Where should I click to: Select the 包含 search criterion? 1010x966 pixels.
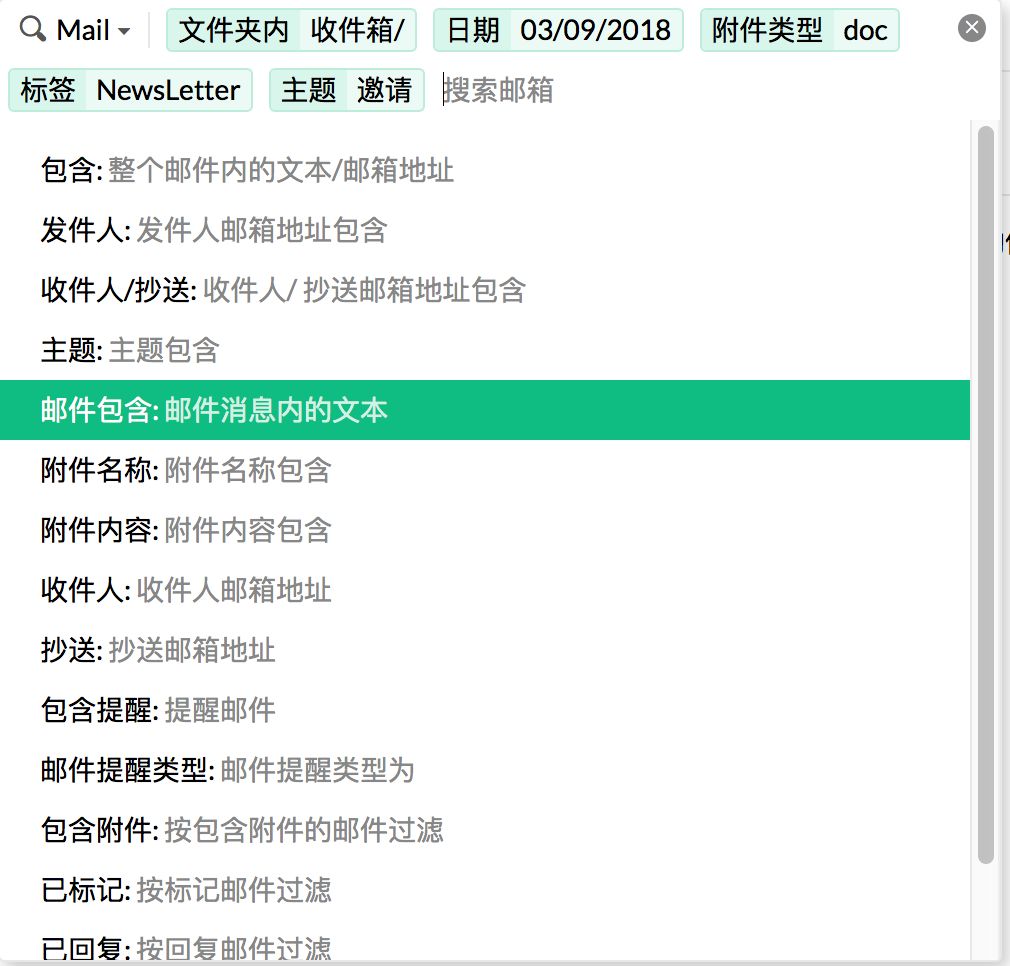pyautogui.click(x=245, y=171)
